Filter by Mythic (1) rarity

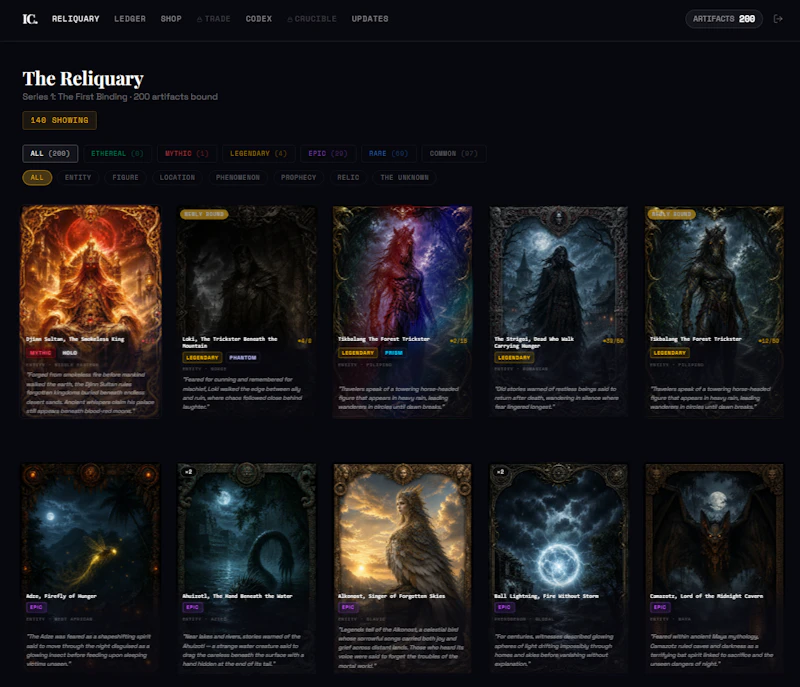(187, 154)
